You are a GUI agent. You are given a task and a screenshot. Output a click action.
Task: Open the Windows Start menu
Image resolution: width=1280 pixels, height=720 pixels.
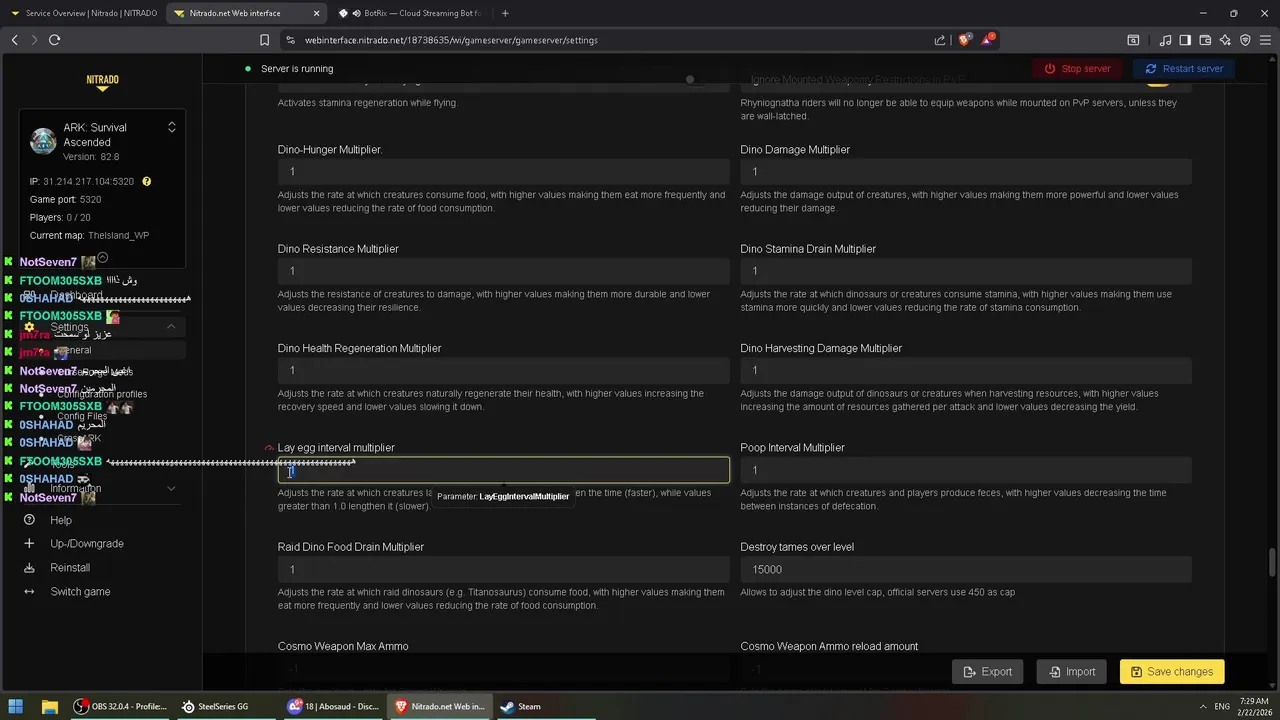(x=16, y=706)
